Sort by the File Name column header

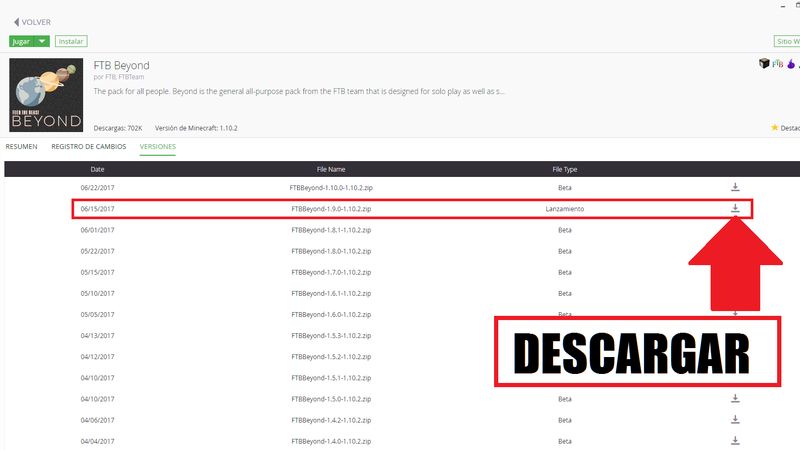[x=331, y=169]
